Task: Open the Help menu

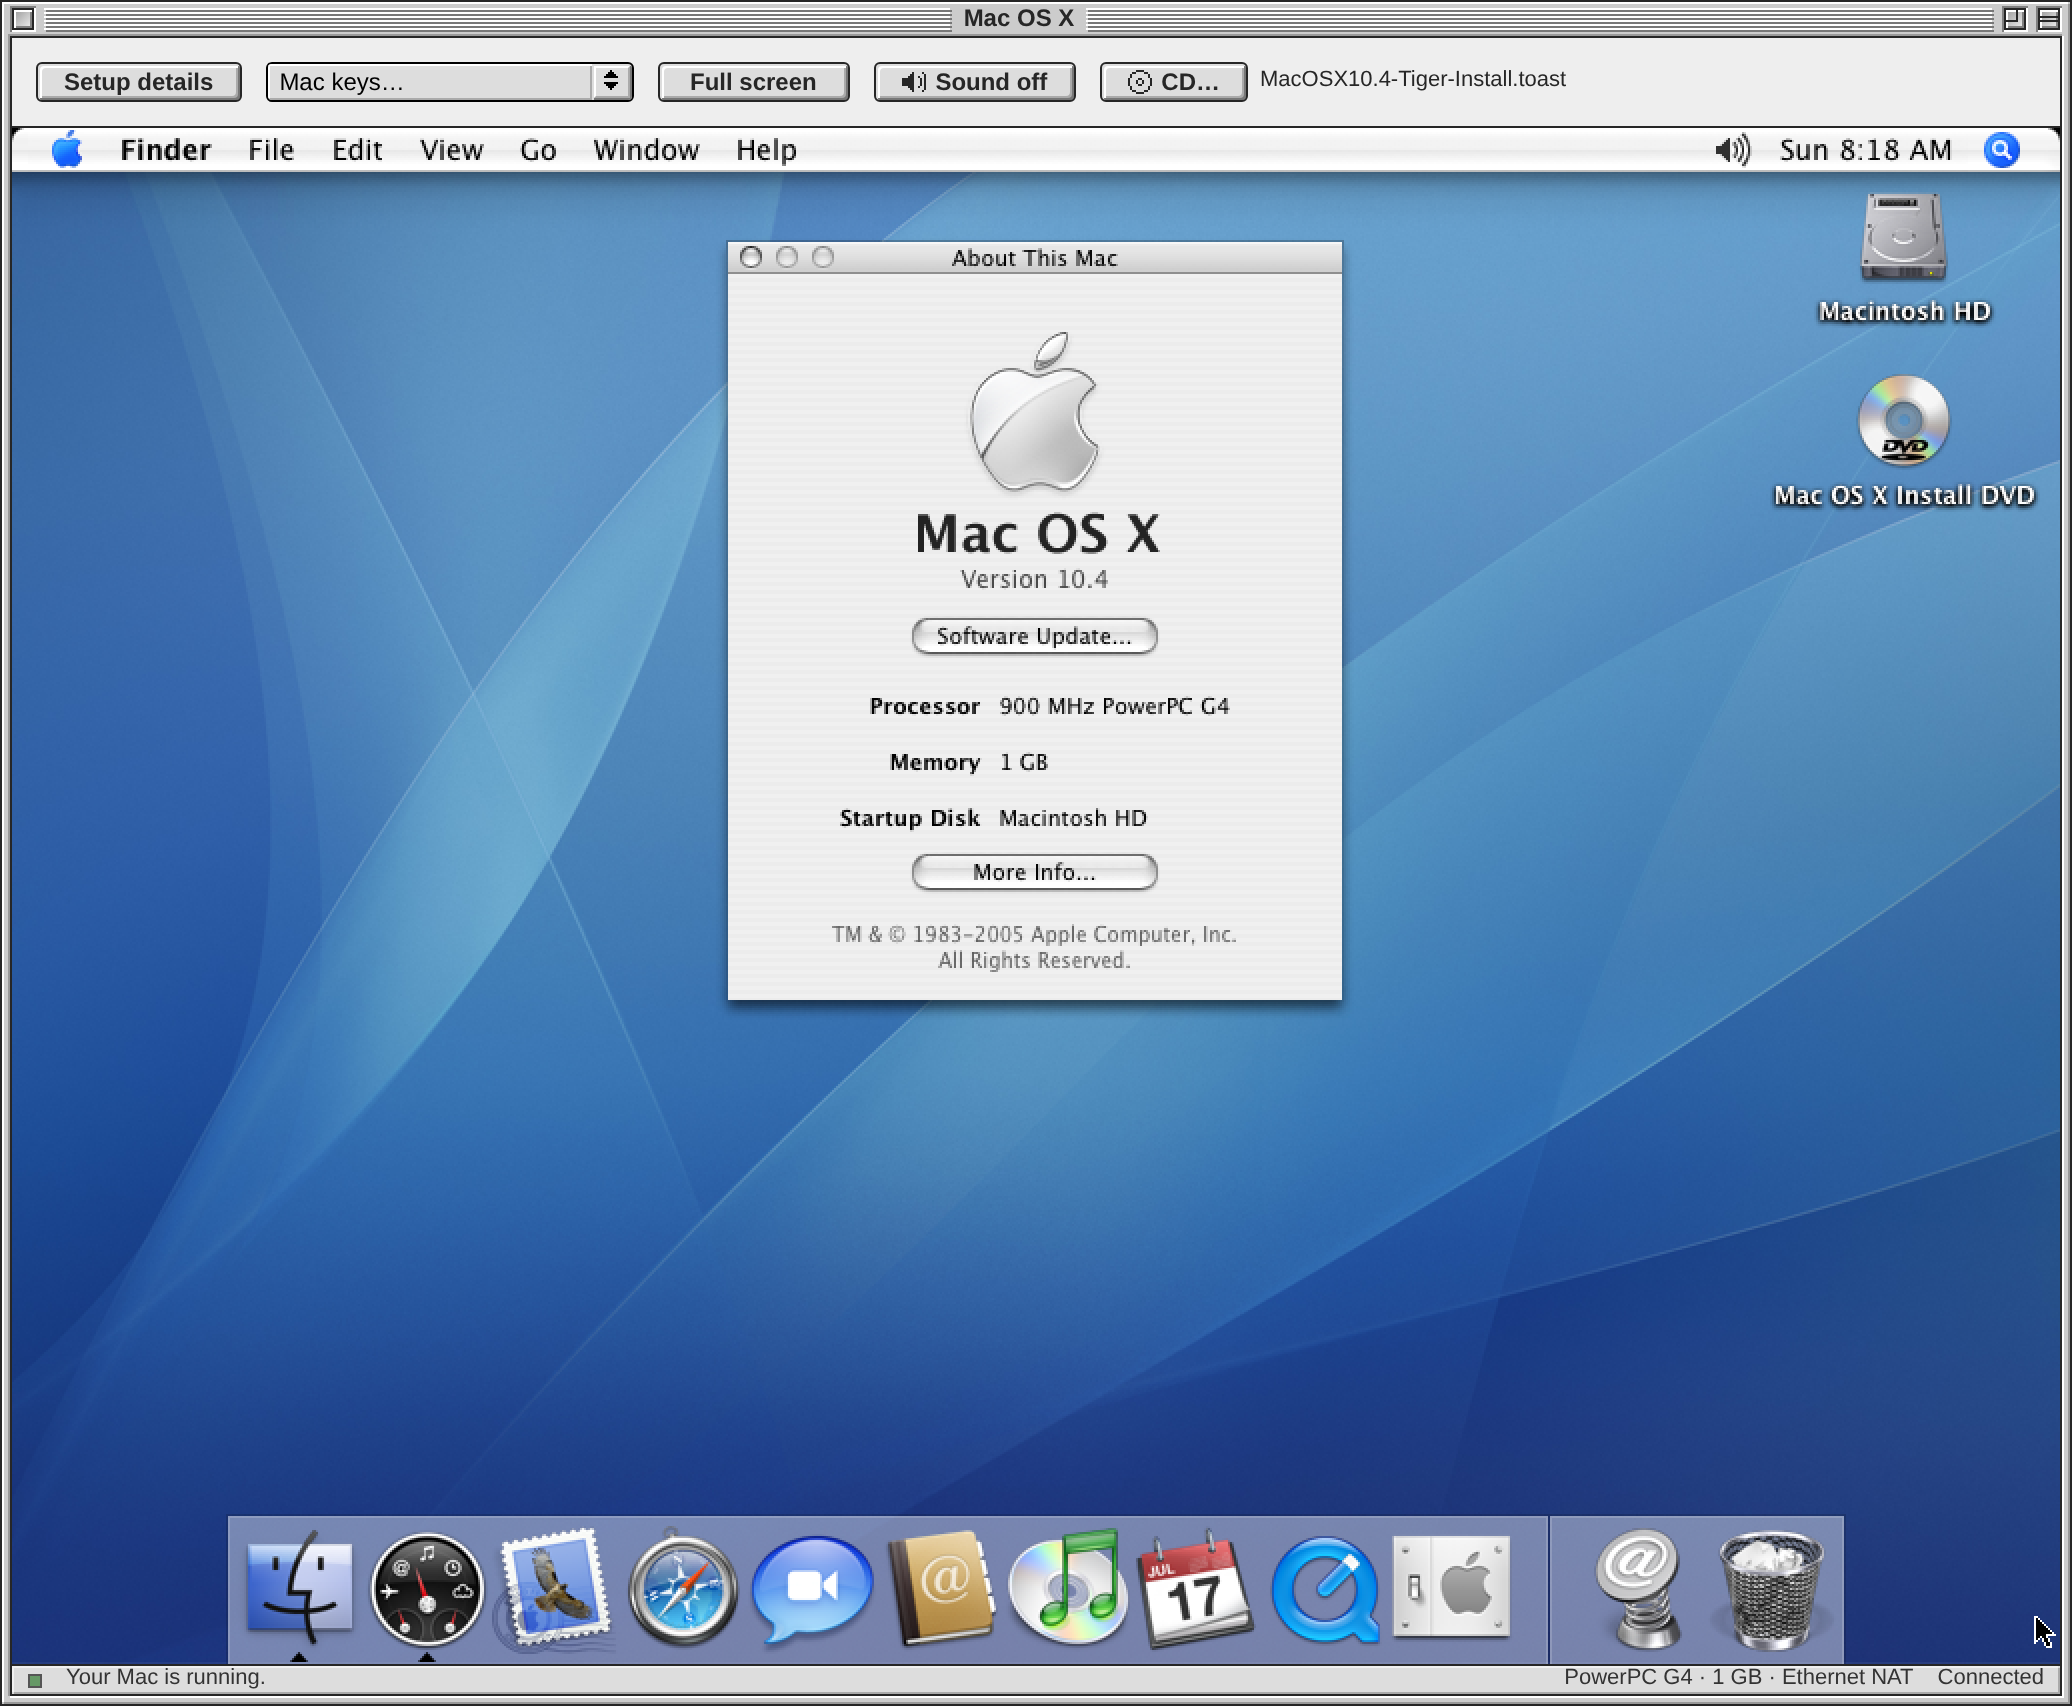Action: pos(766,150)
